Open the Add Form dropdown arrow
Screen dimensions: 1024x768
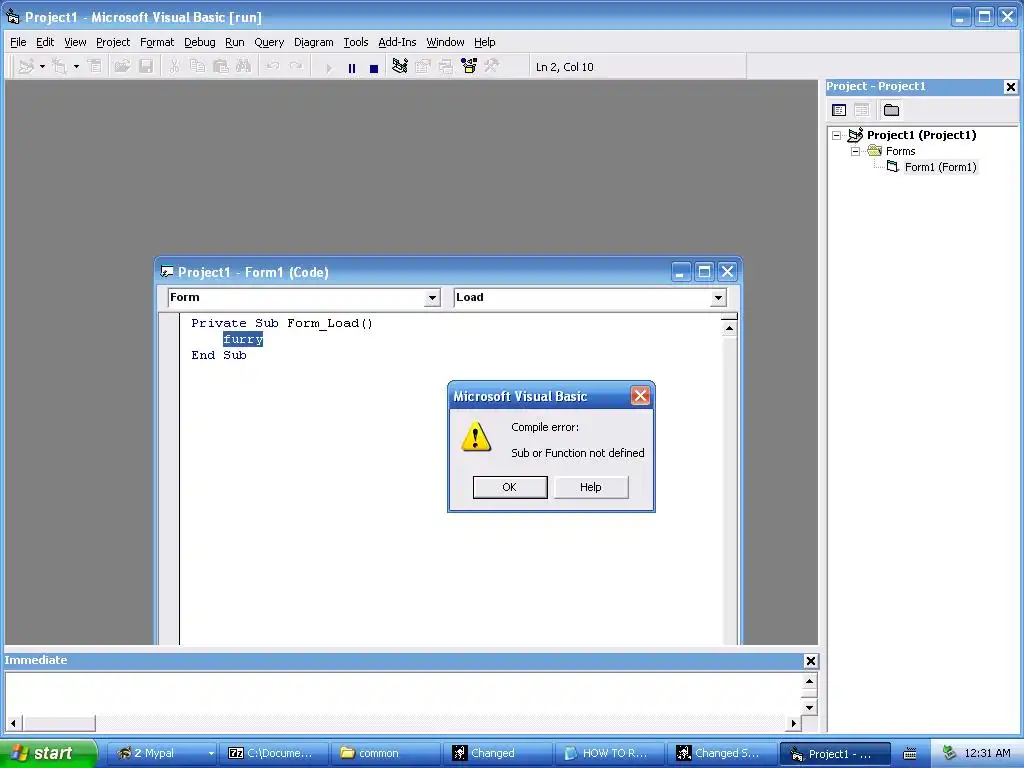[x=76, y=67]
